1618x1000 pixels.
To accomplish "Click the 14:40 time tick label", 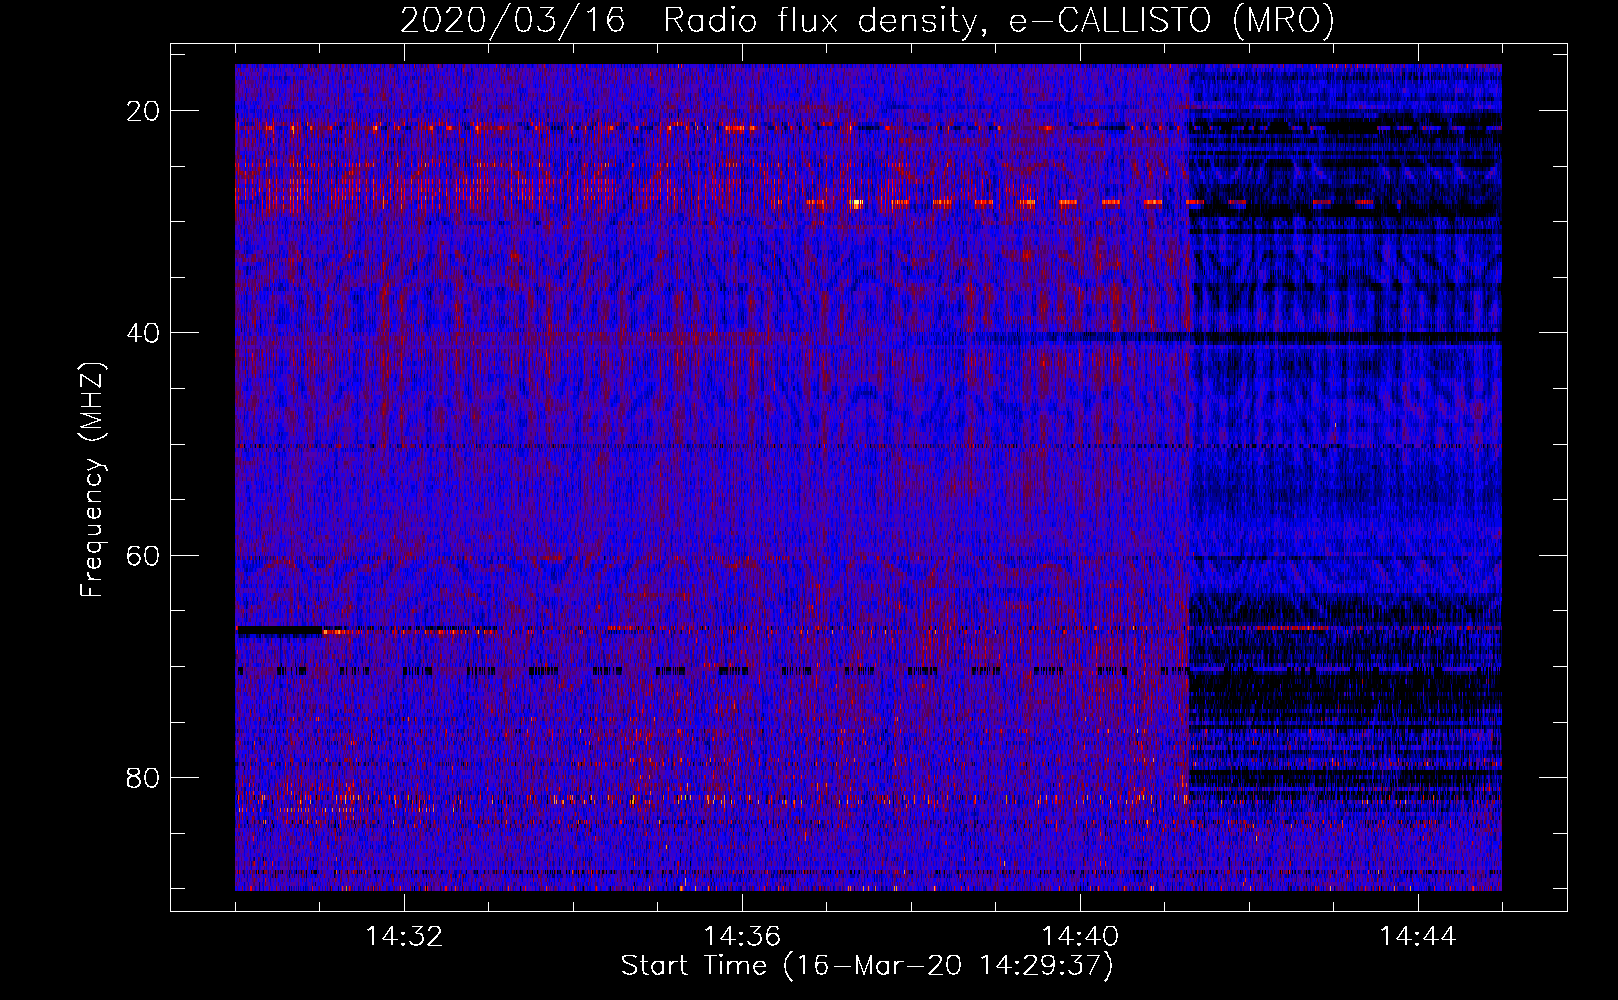I will pos(1080,937).
